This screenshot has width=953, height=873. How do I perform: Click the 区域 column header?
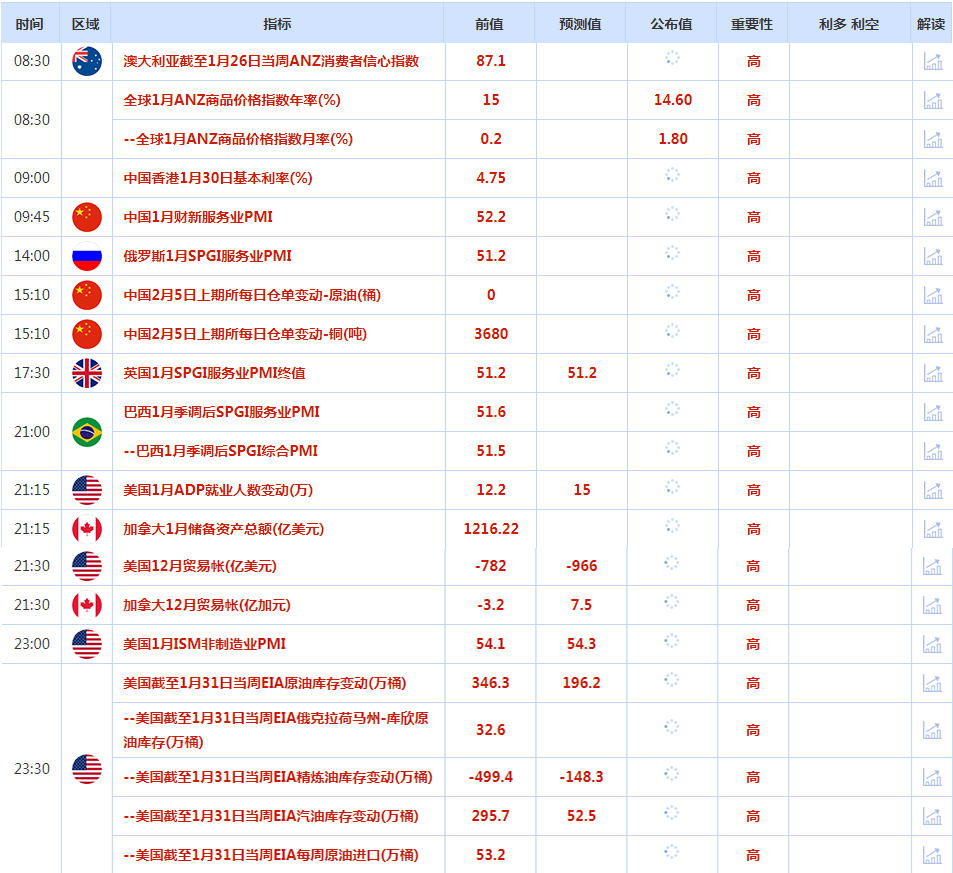tap(86, 24)
